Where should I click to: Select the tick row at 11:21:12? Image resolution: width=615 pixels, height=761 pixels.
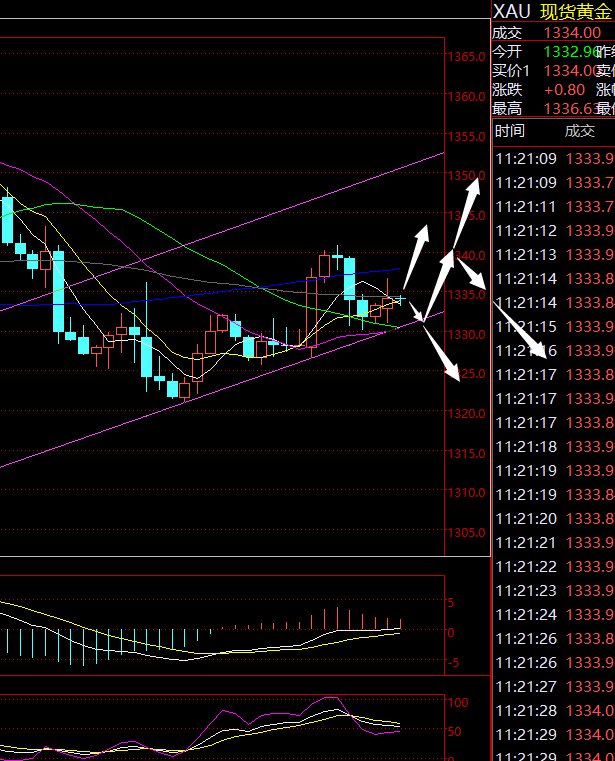554,231
